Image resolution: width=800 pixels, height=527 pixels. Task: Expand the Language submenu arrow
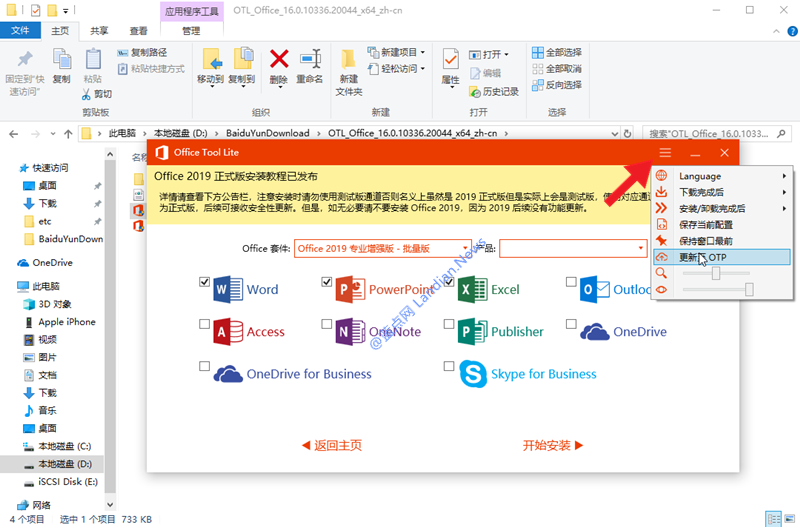pos(784,176)
